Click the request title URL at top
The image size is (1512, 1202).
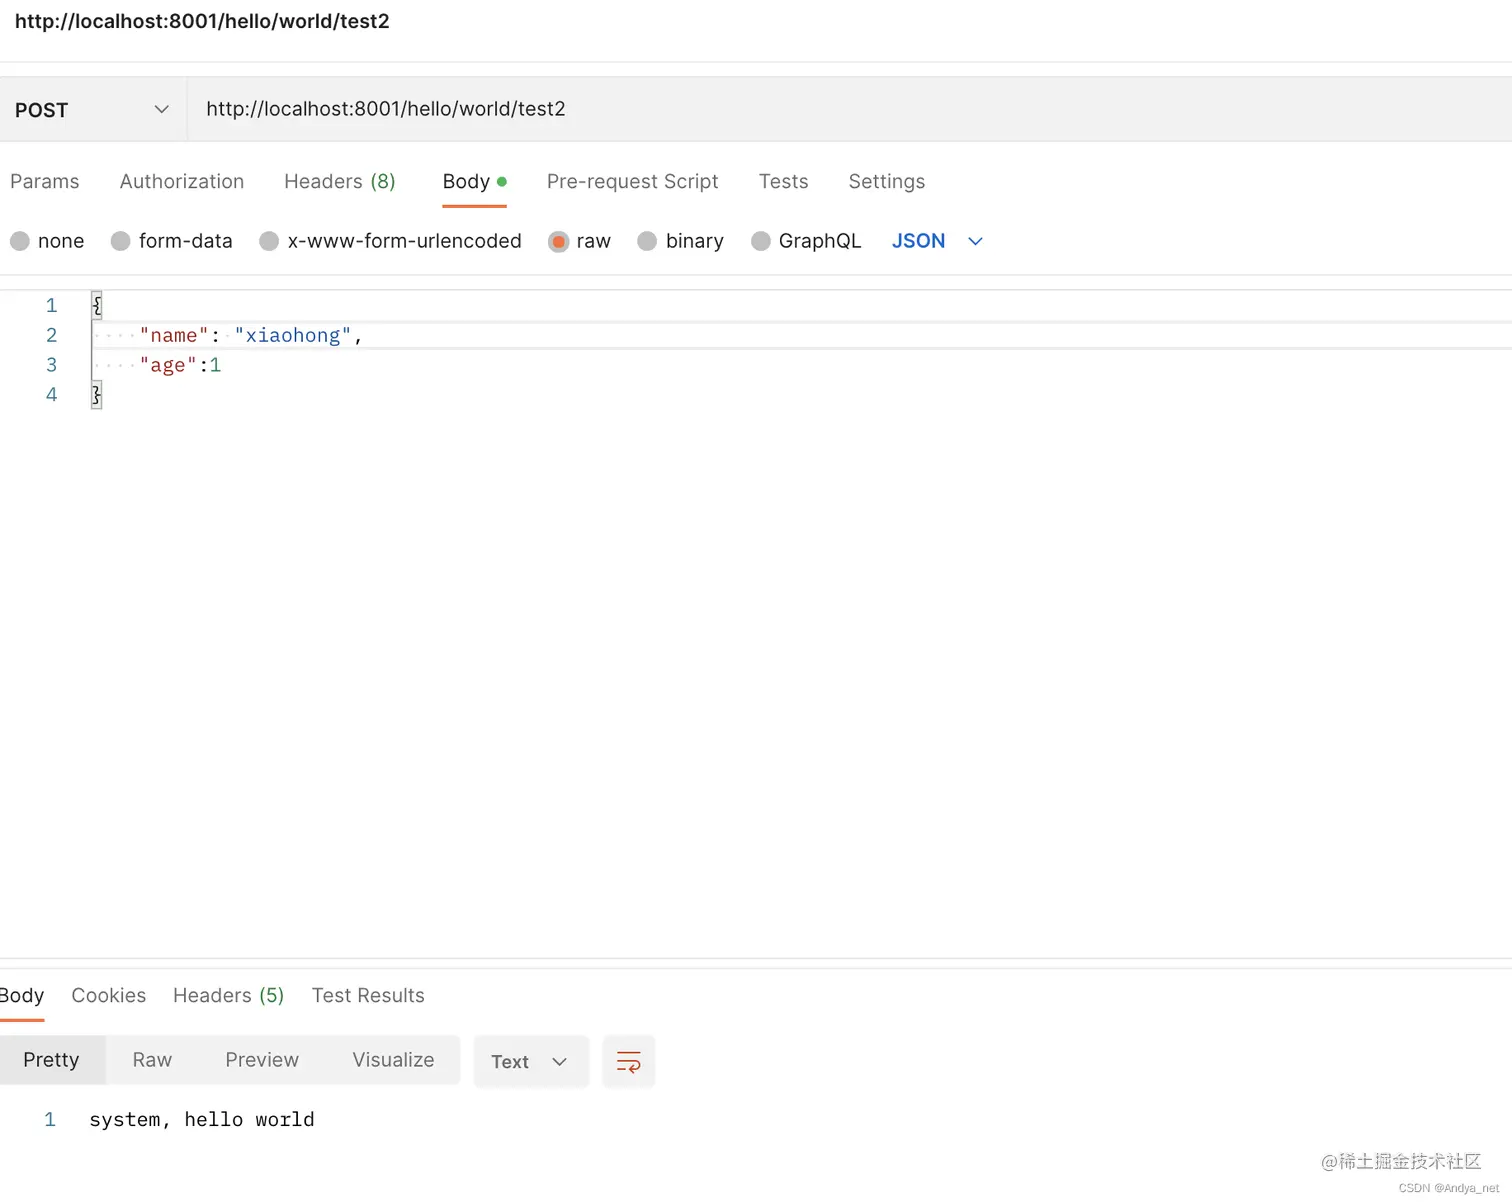pyautogui.click(x=202, y=21)
